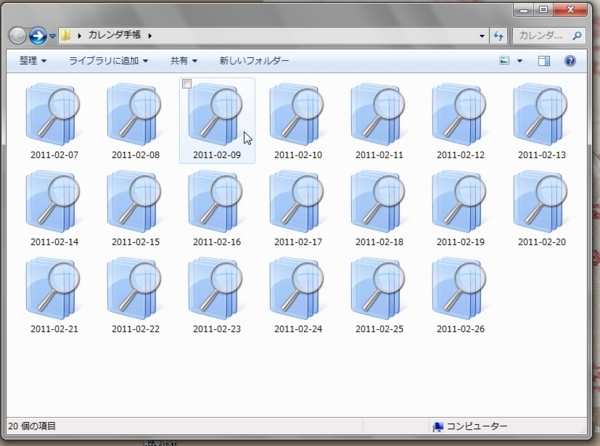Screen dimensions: 600x446
Task: Select the 2011-02-17 search folder icon
Action: (x=297, y=201)
